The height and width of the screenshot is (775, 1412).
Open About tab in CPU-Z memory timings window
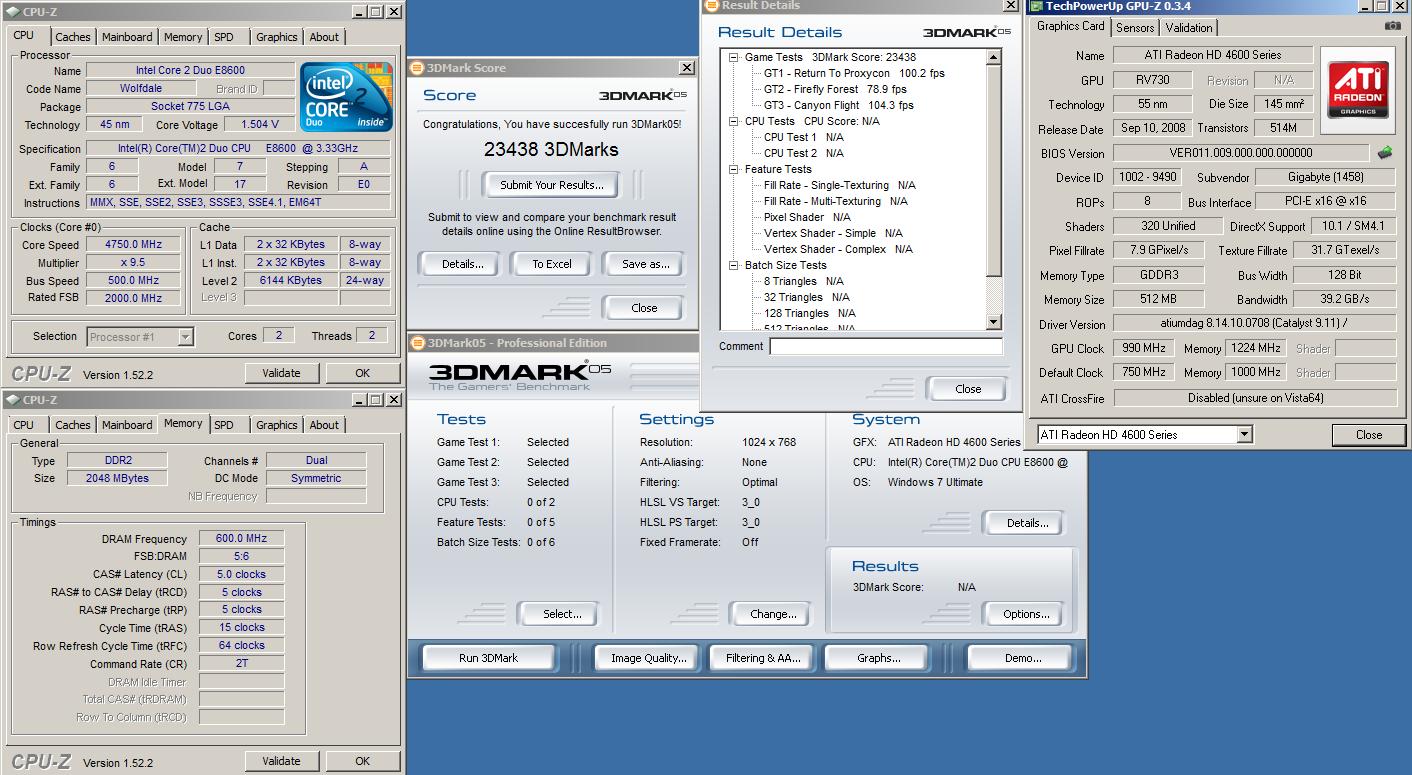tap(324, 425)
